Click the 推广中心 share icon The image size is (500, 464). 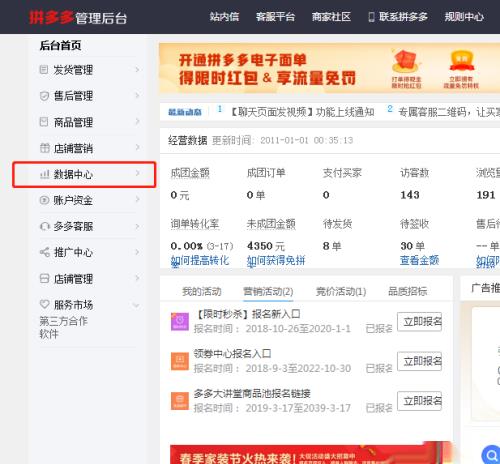click(44, 252)
